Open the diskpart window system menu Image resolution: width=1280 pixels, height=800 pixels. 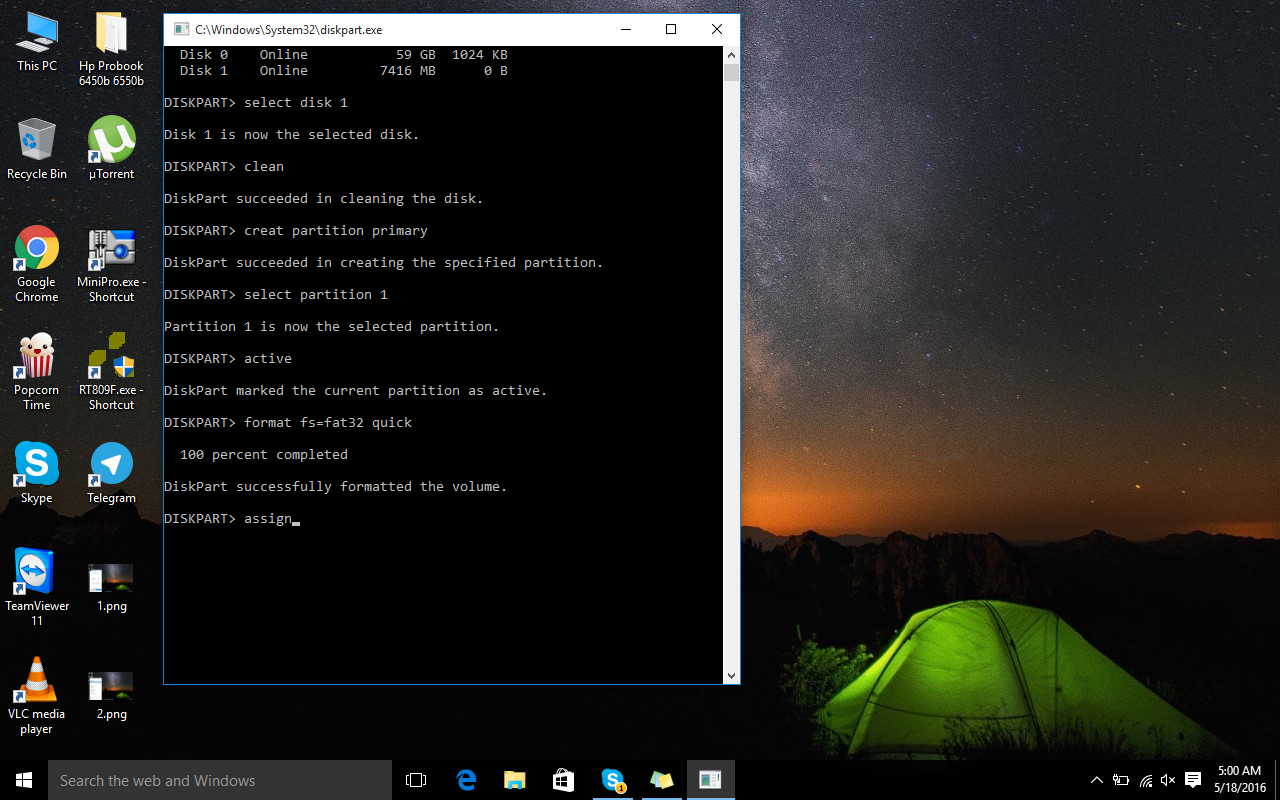coord(181,29)
